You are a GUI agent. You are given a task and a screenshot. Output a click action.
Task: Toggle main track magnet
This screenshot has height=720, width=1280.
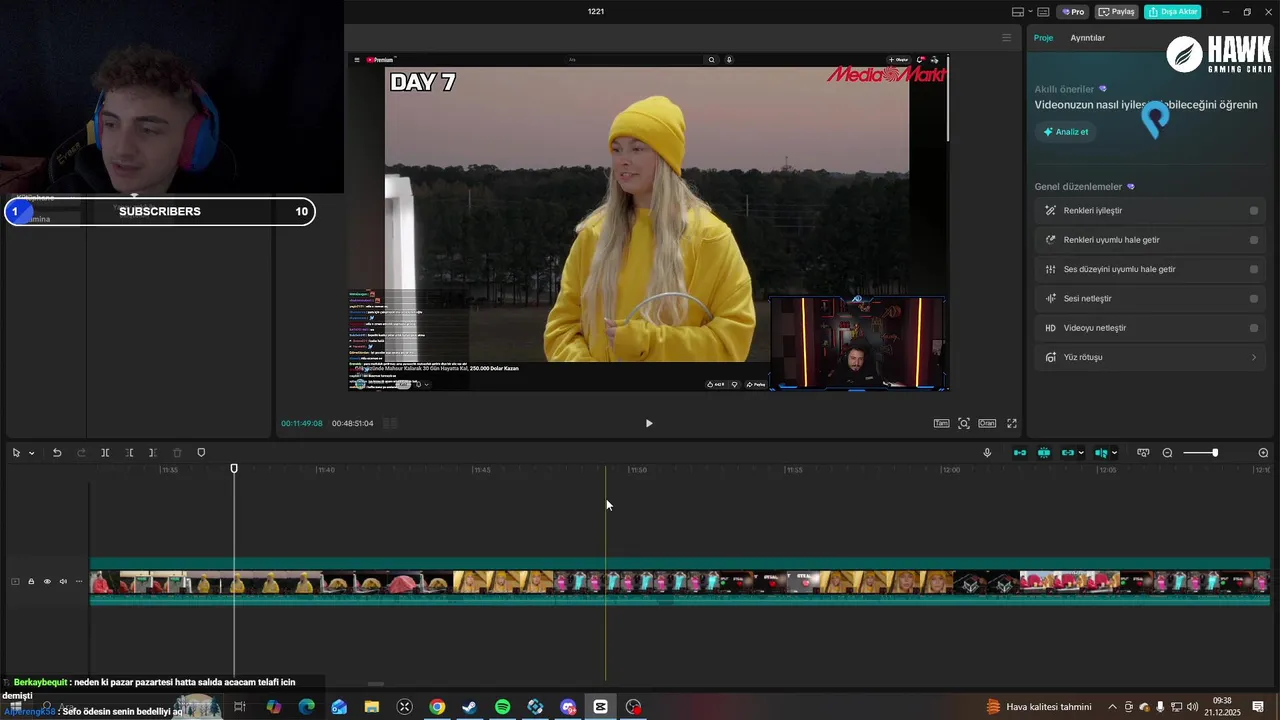pos(1020,453)
